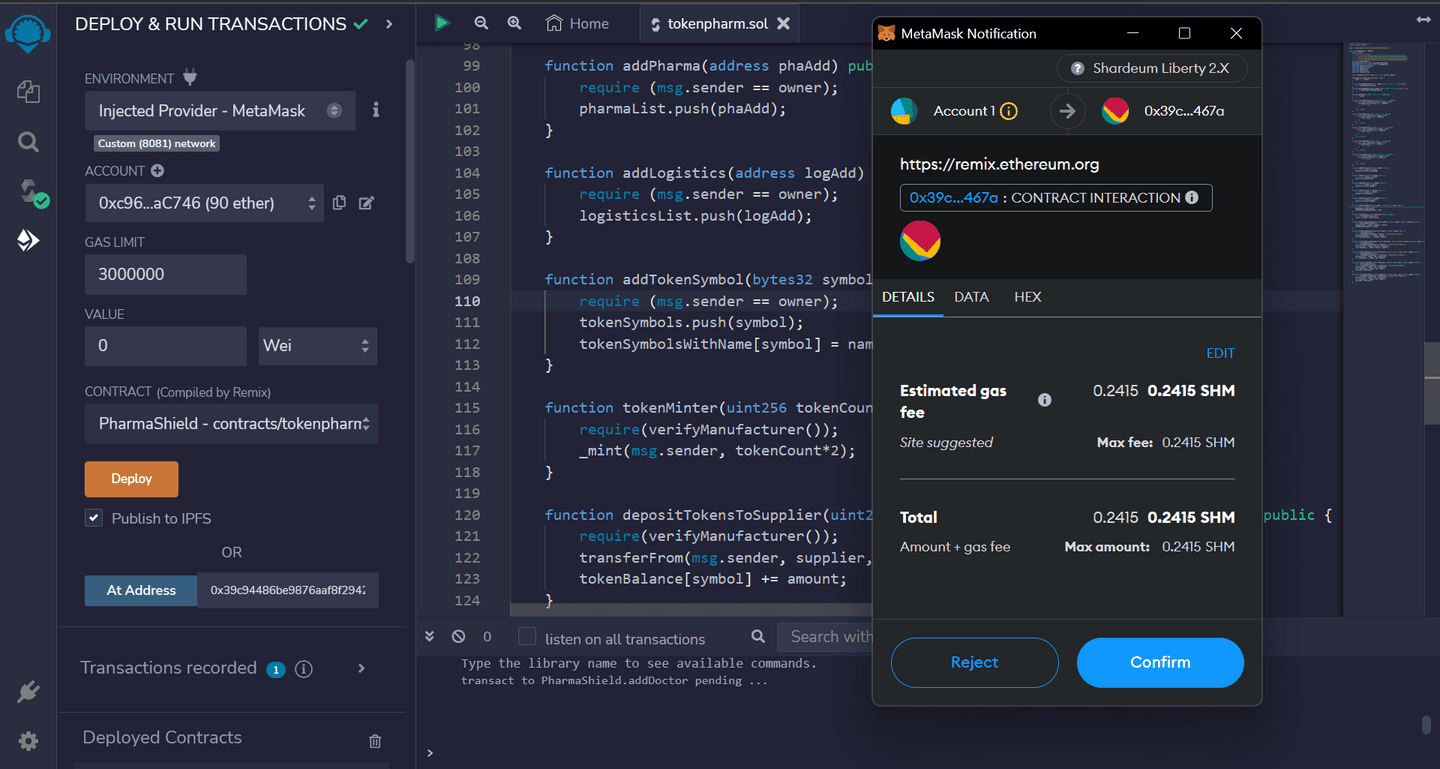Image resolution: width=1440 pixels, height=769 pixels.
Task: Open the Search in files sidebar icon
Action: tap(28, 142)
